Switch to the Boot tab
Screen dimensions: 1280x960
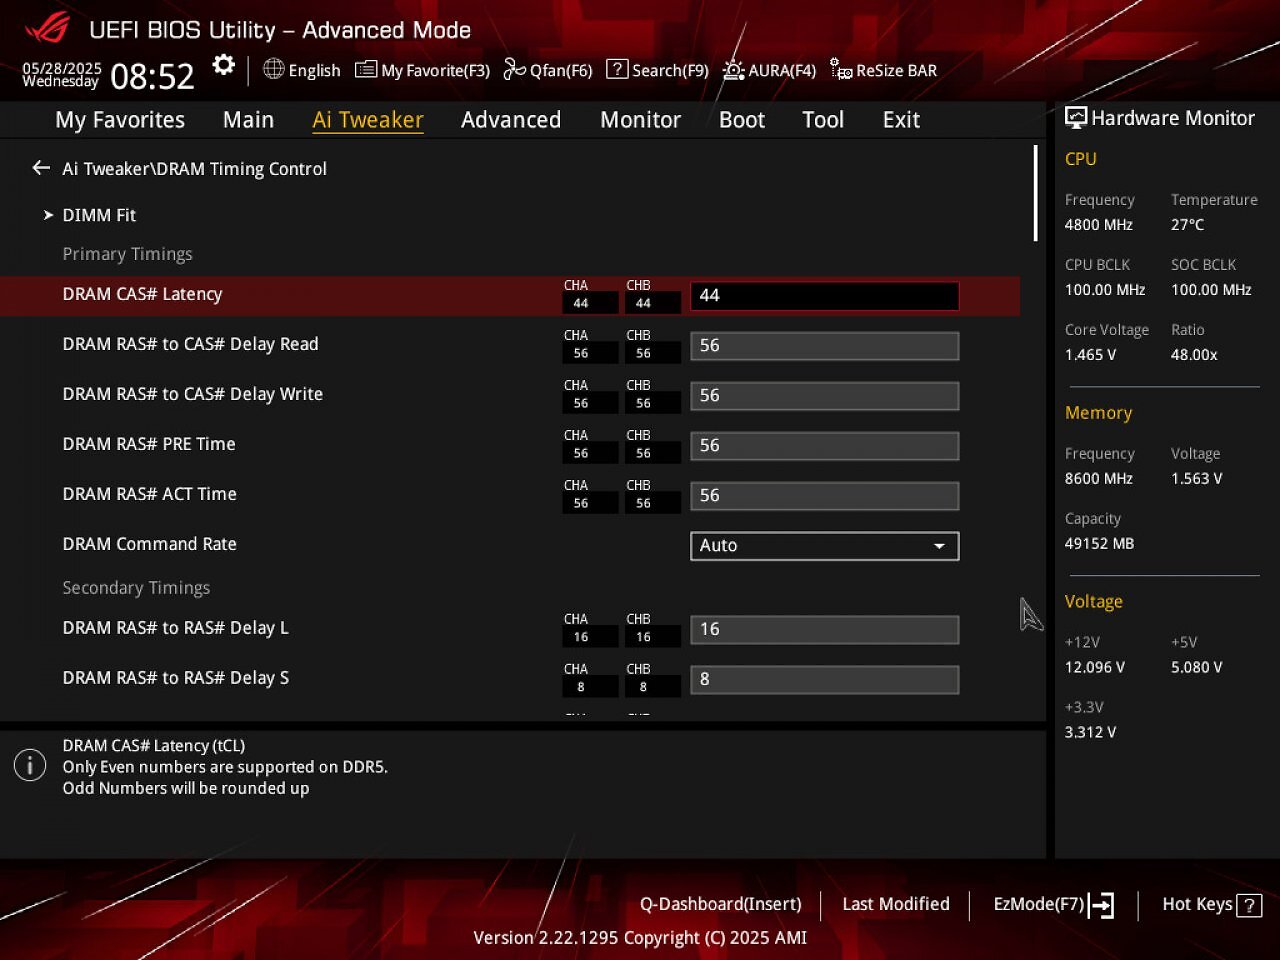coord(742,120)
